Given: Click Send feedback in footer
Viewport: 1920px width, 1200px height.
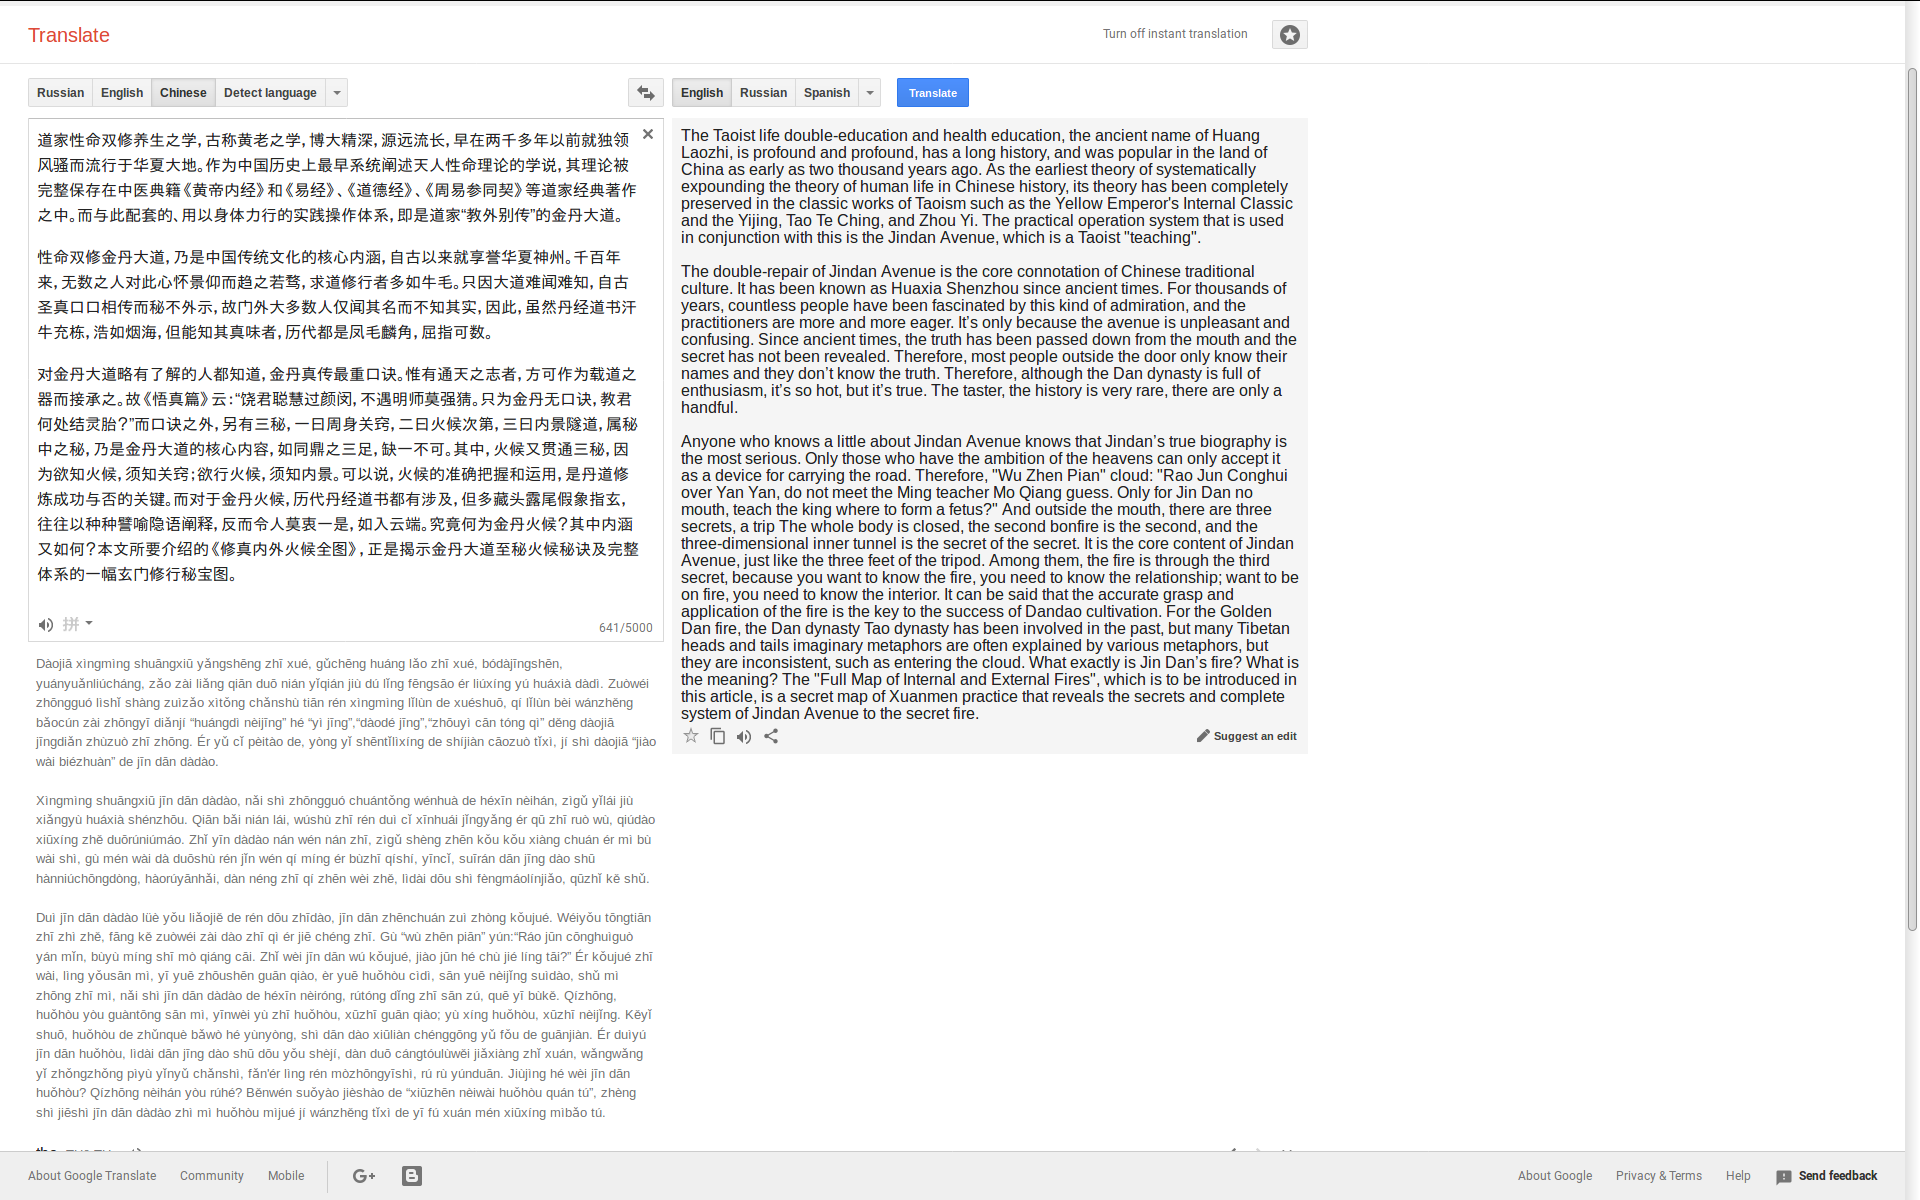Looking at the screenshot, I should 1827,1176.
